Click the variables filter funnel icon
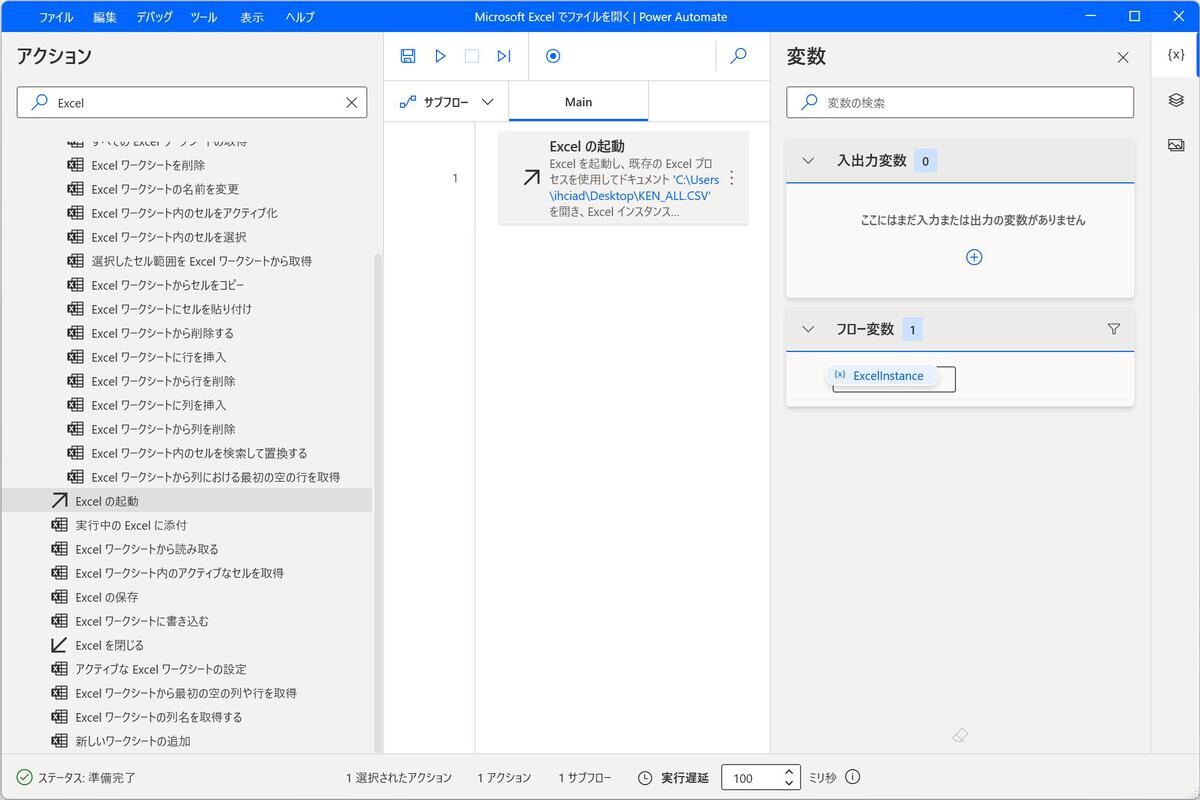This screenshot has height=800, width=1200. click(x=1114, y=329)
